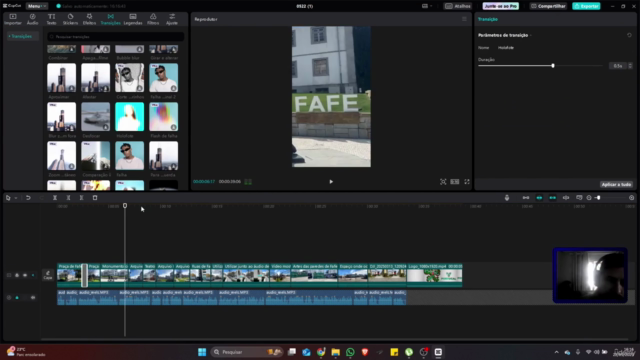The width and height of the screenshot is (640, 360).
Task: Open the Efeitos tab
Action: point(89,19)
